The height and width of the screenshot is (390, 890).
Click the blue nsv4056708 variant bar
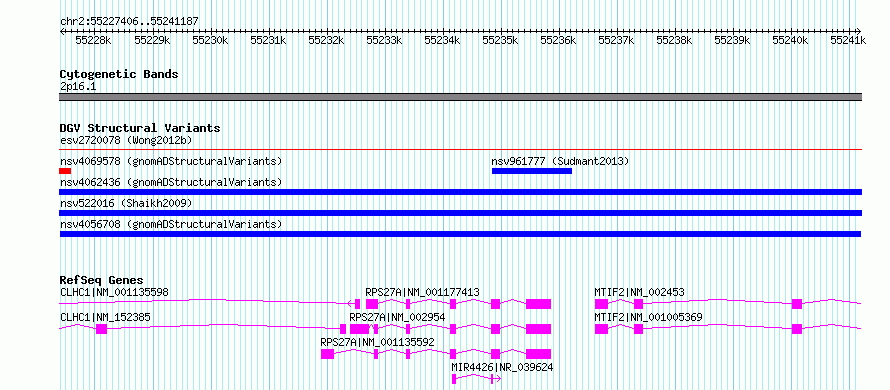pos(460,234)
